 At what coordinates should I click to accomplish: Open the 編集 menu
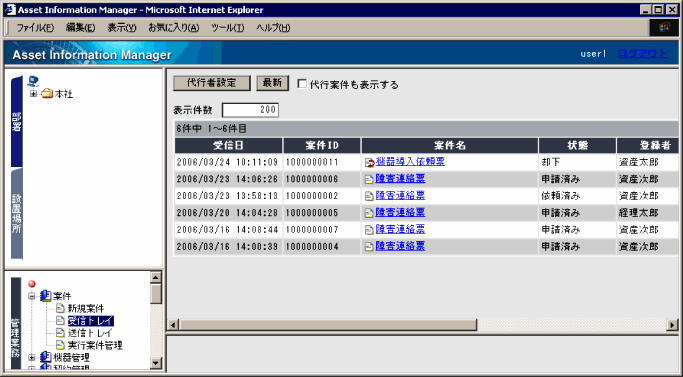click(80, 28)
